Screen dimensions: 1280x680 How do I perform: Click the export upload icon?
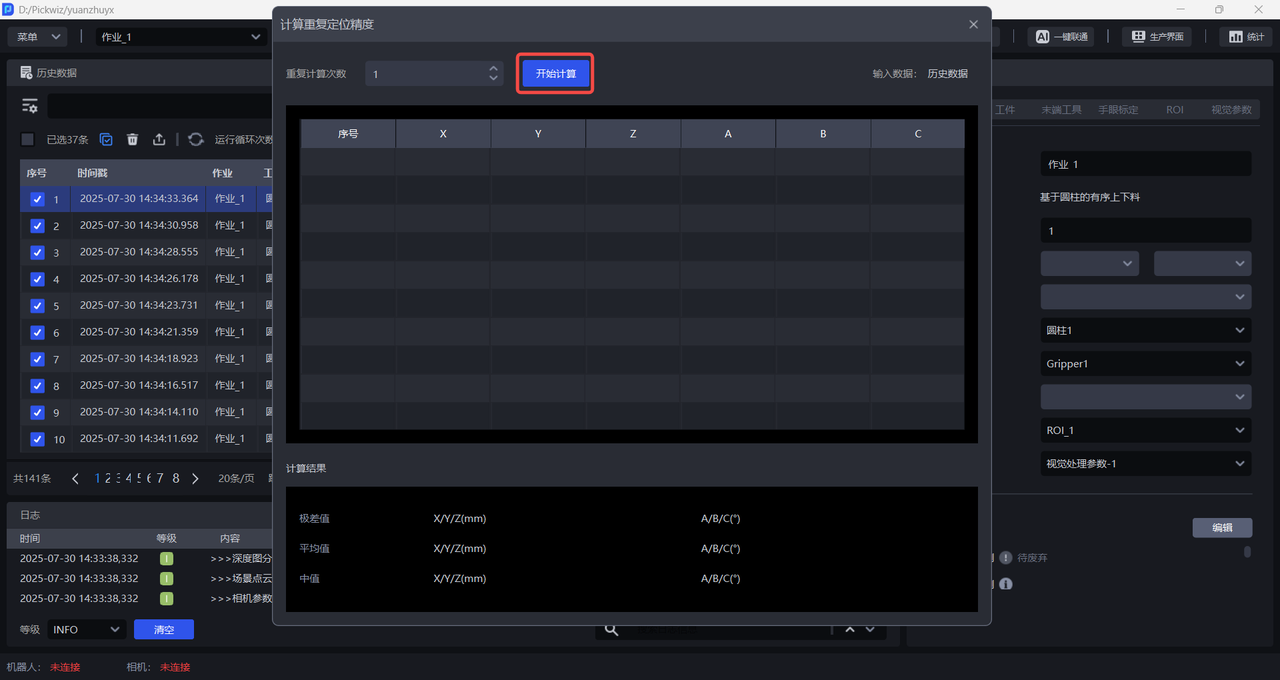click(159, 140)
